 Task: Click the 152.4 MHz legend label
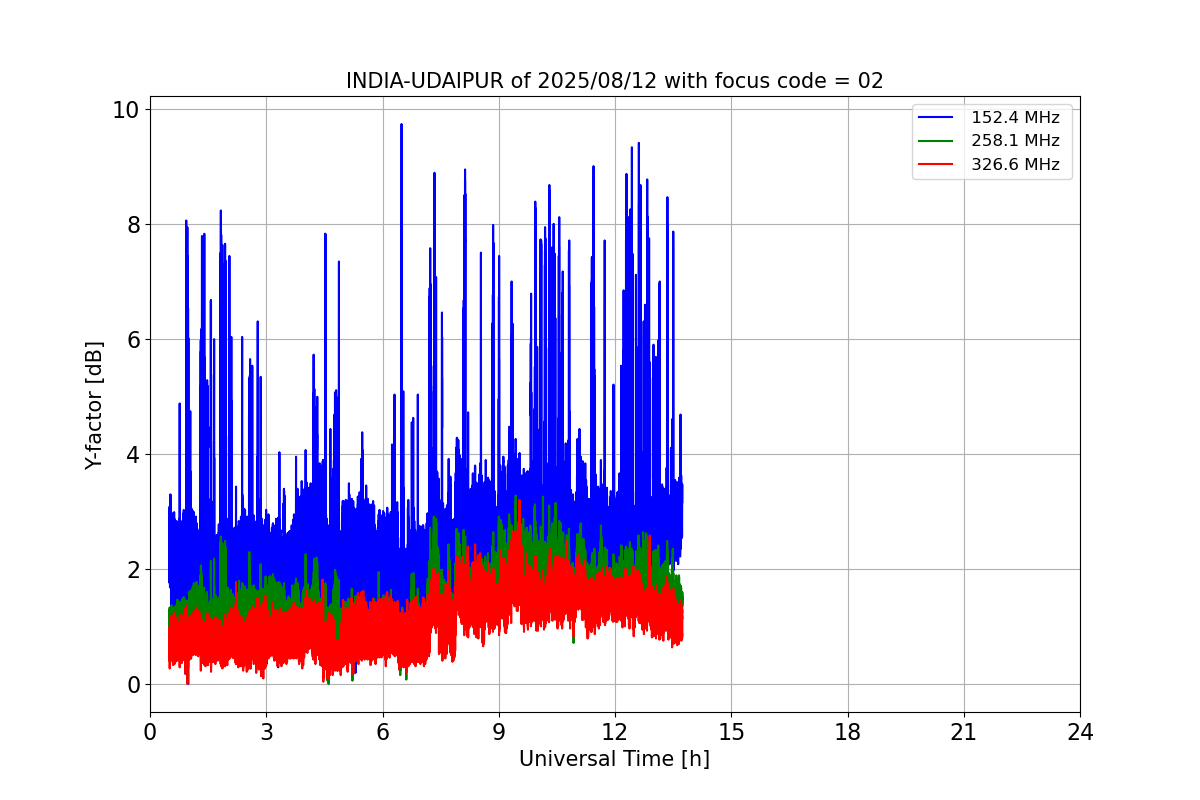1015,118
